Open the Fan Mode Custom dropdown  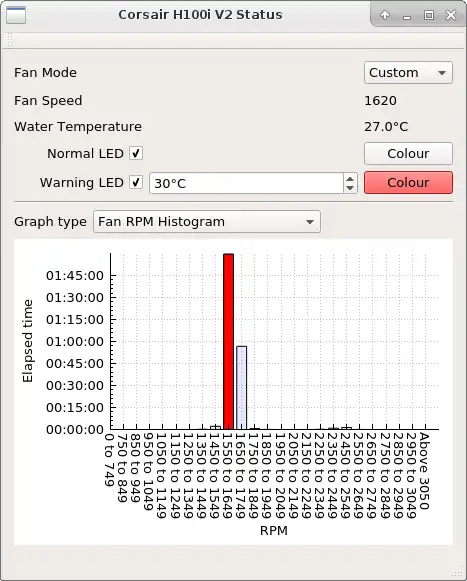pos(408,73)
